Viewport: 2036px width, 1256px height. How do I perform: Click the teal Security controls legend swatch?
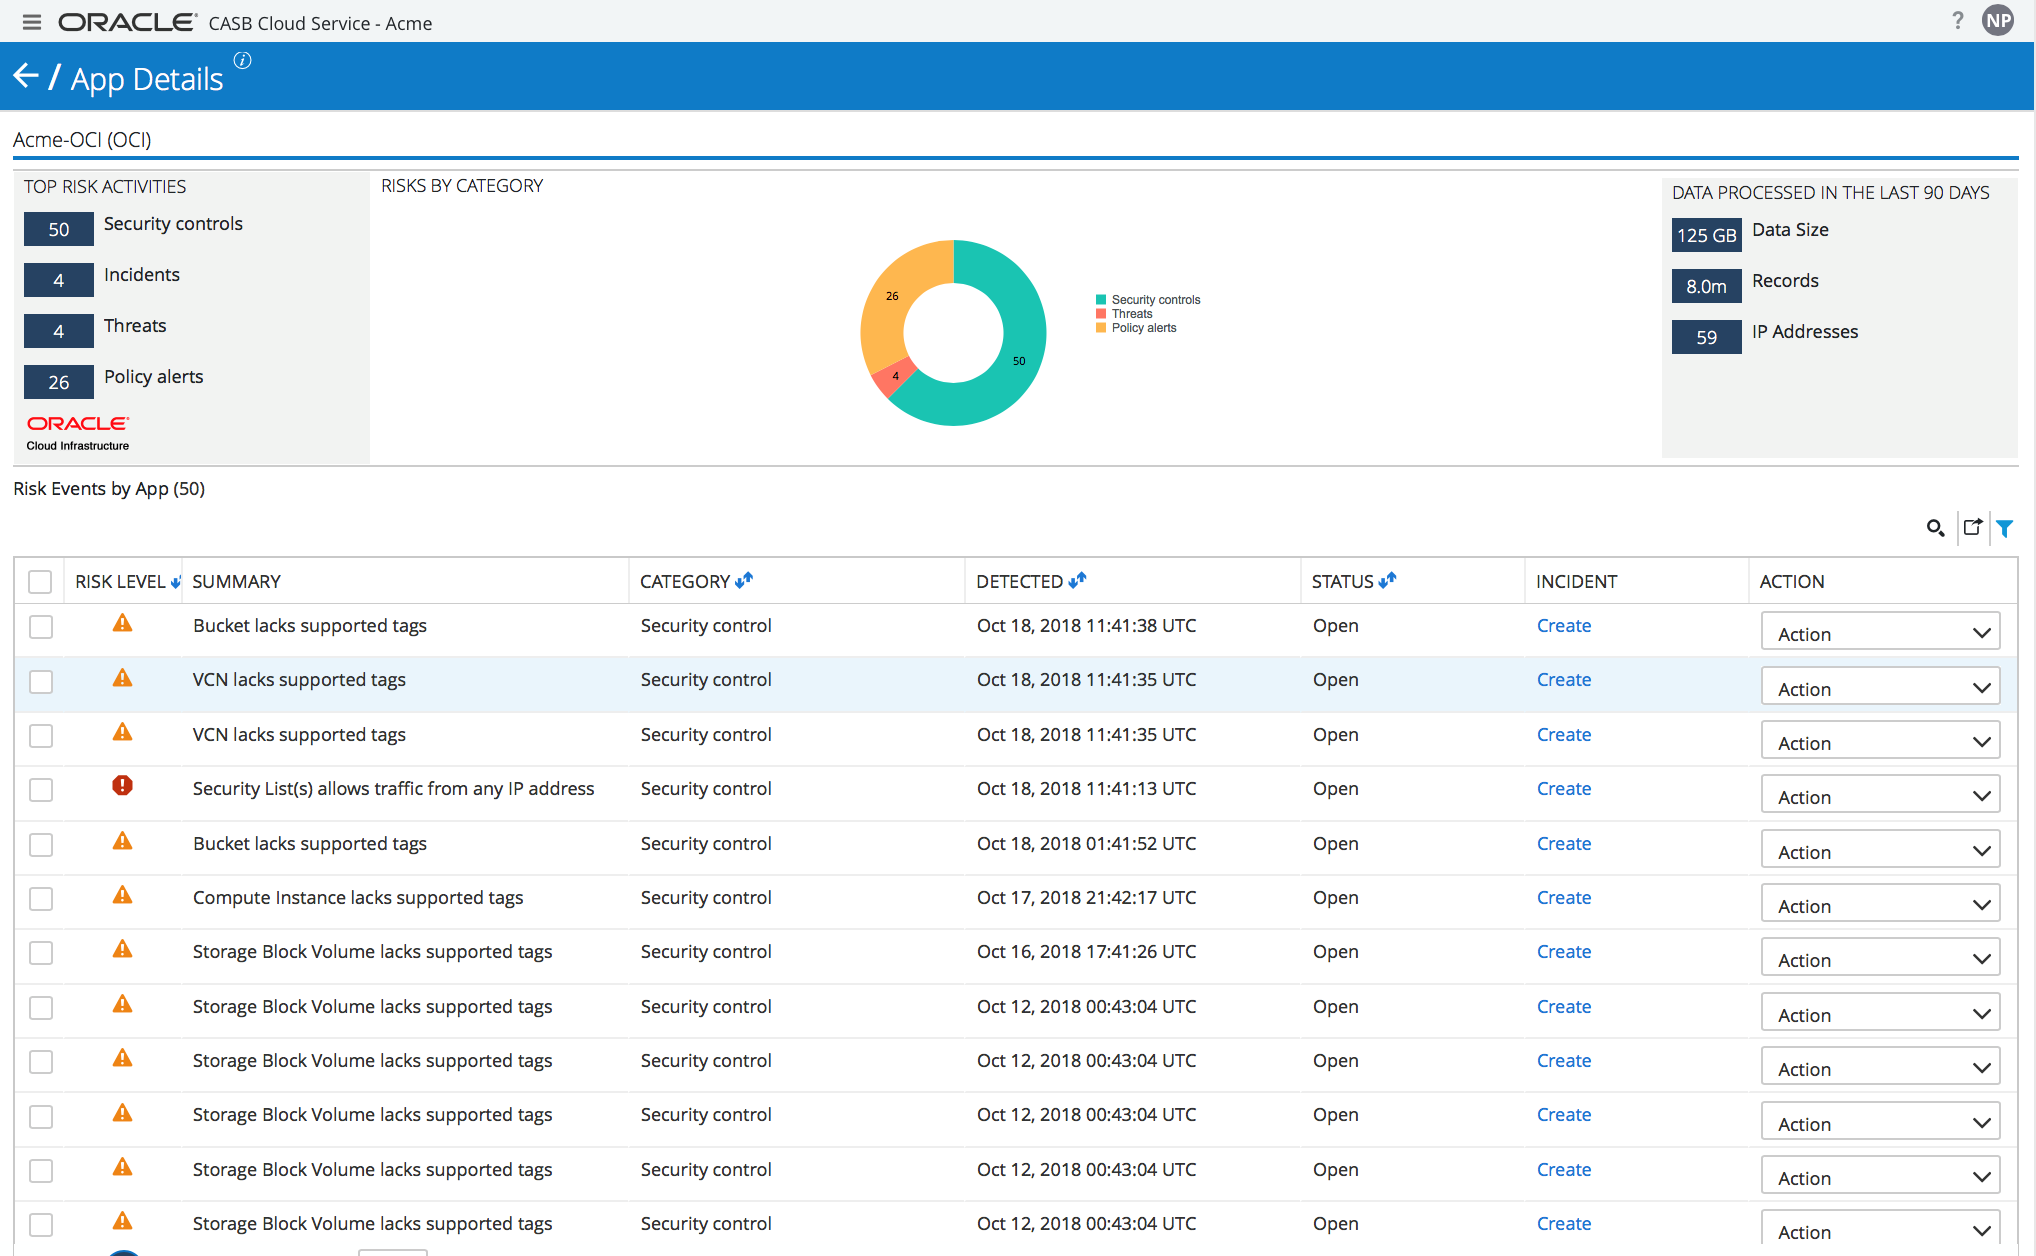coord(1101,300)
